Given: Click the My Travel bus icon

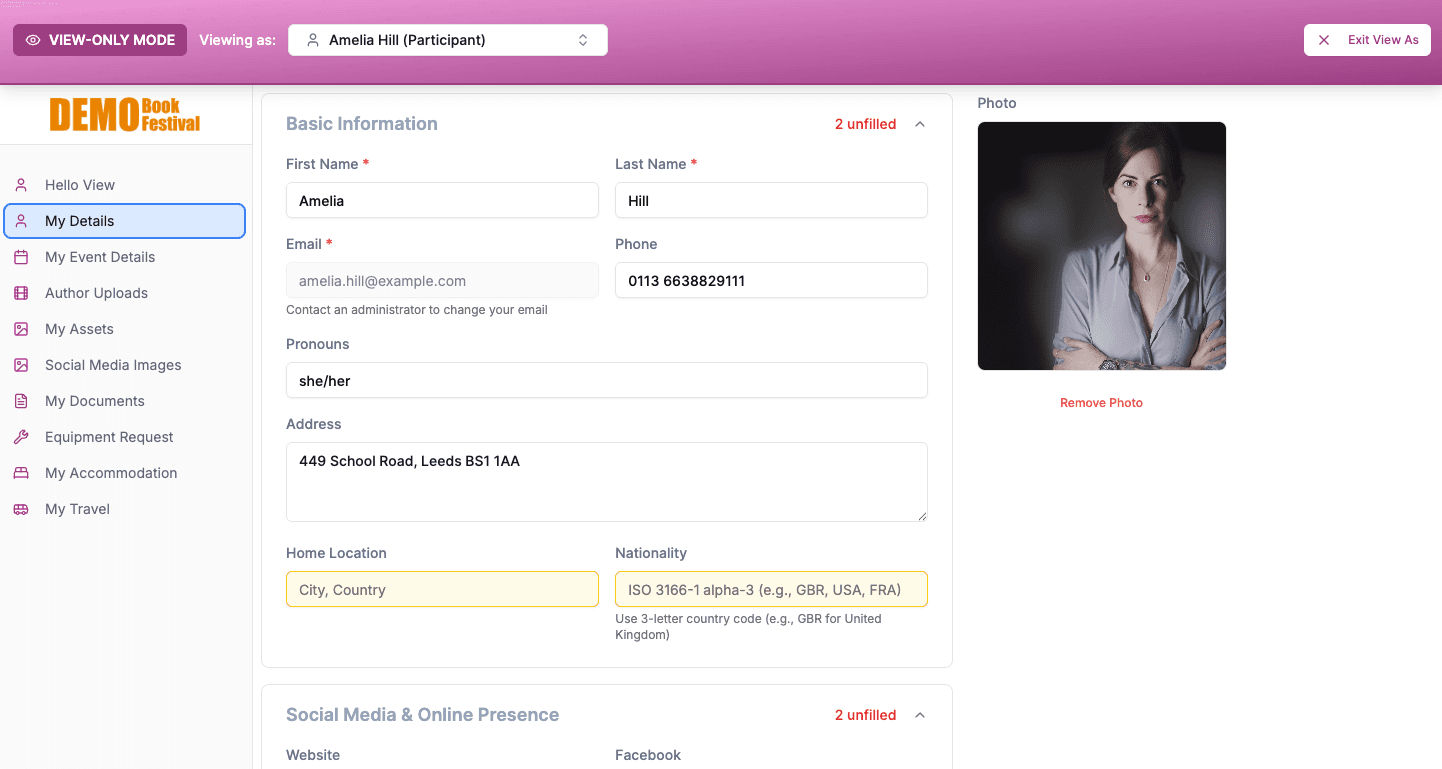Looking at the screenshot, I should coord(21,509).
